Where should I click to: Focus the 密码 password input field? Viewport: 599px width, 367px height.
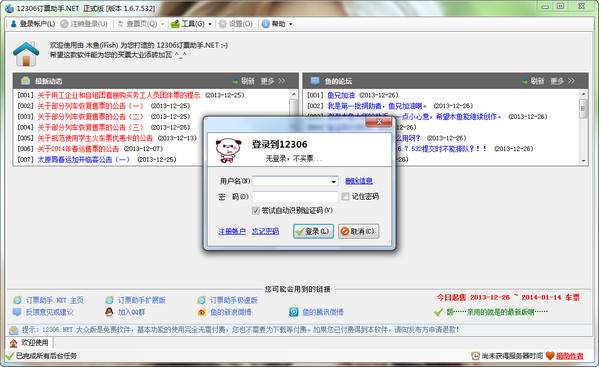click(295, 197)
